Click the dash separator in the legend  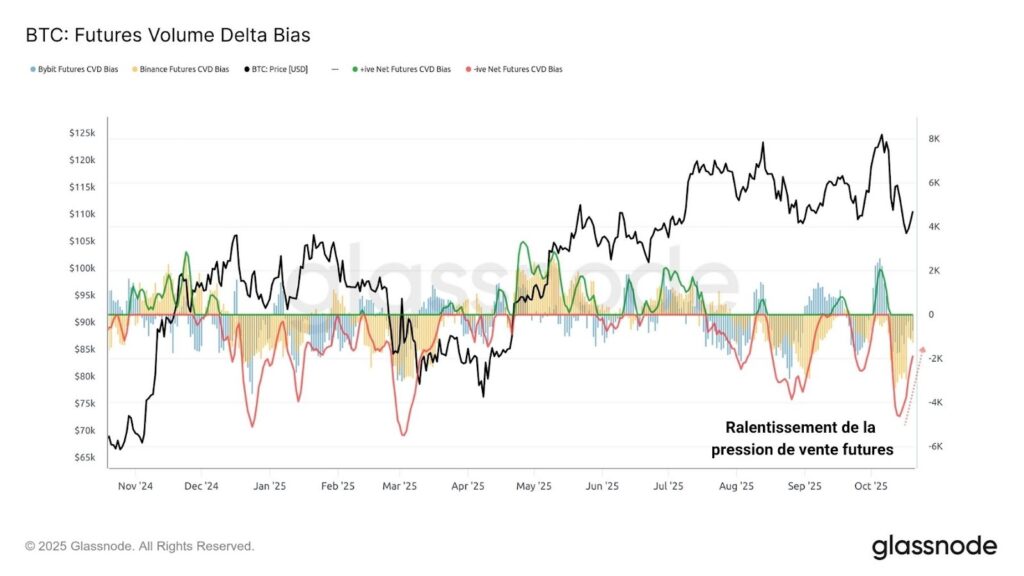[x=333, y=70]
